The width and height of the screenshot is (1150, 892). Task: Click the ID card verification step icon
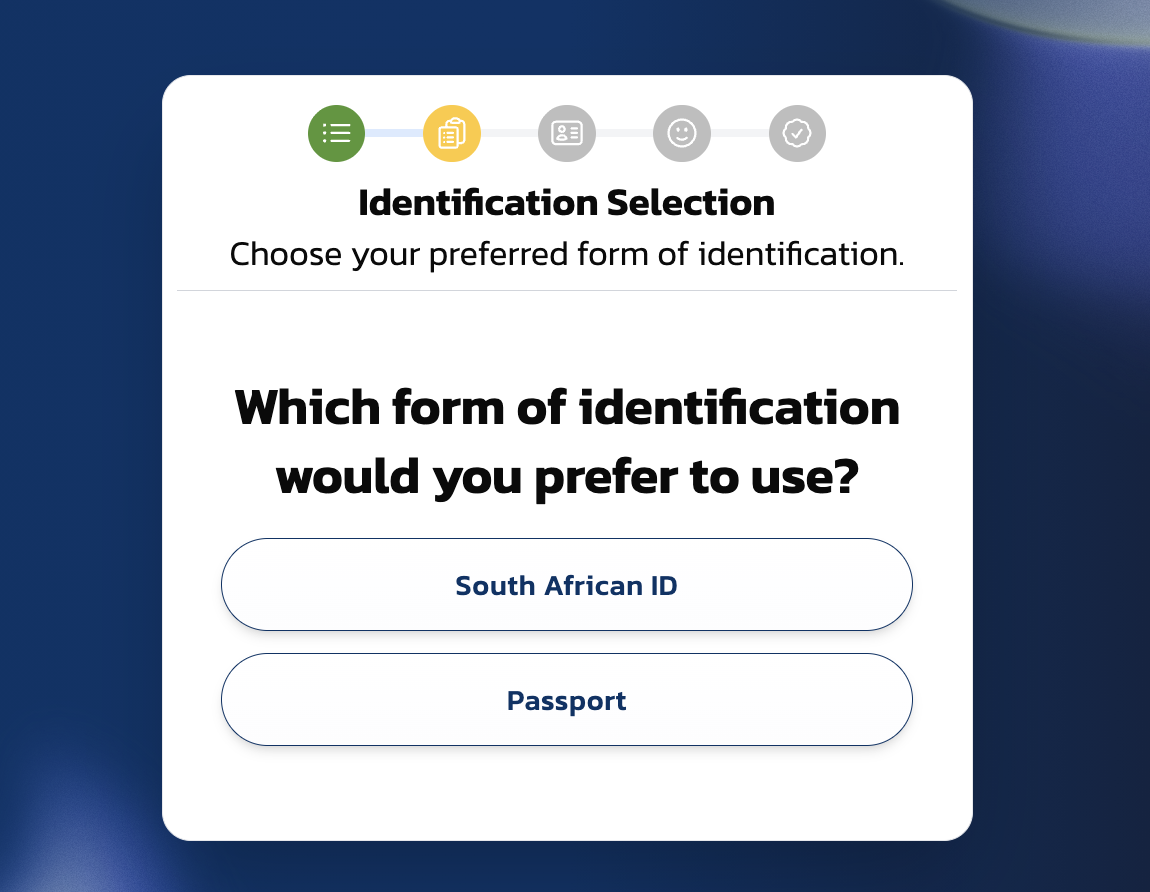[567, 133]
